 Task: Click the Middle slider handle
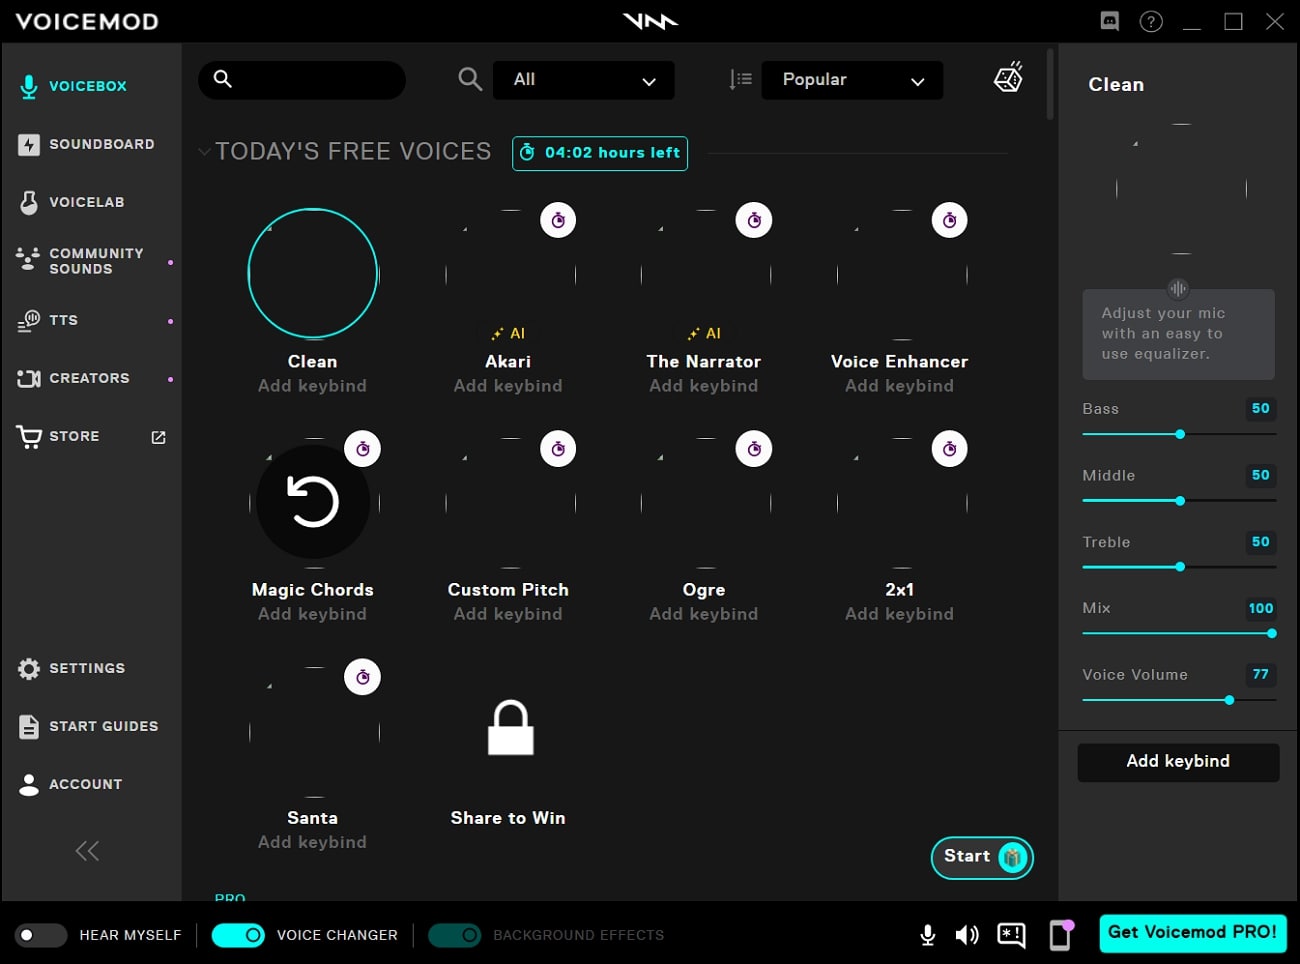[x=1180, y=501]
